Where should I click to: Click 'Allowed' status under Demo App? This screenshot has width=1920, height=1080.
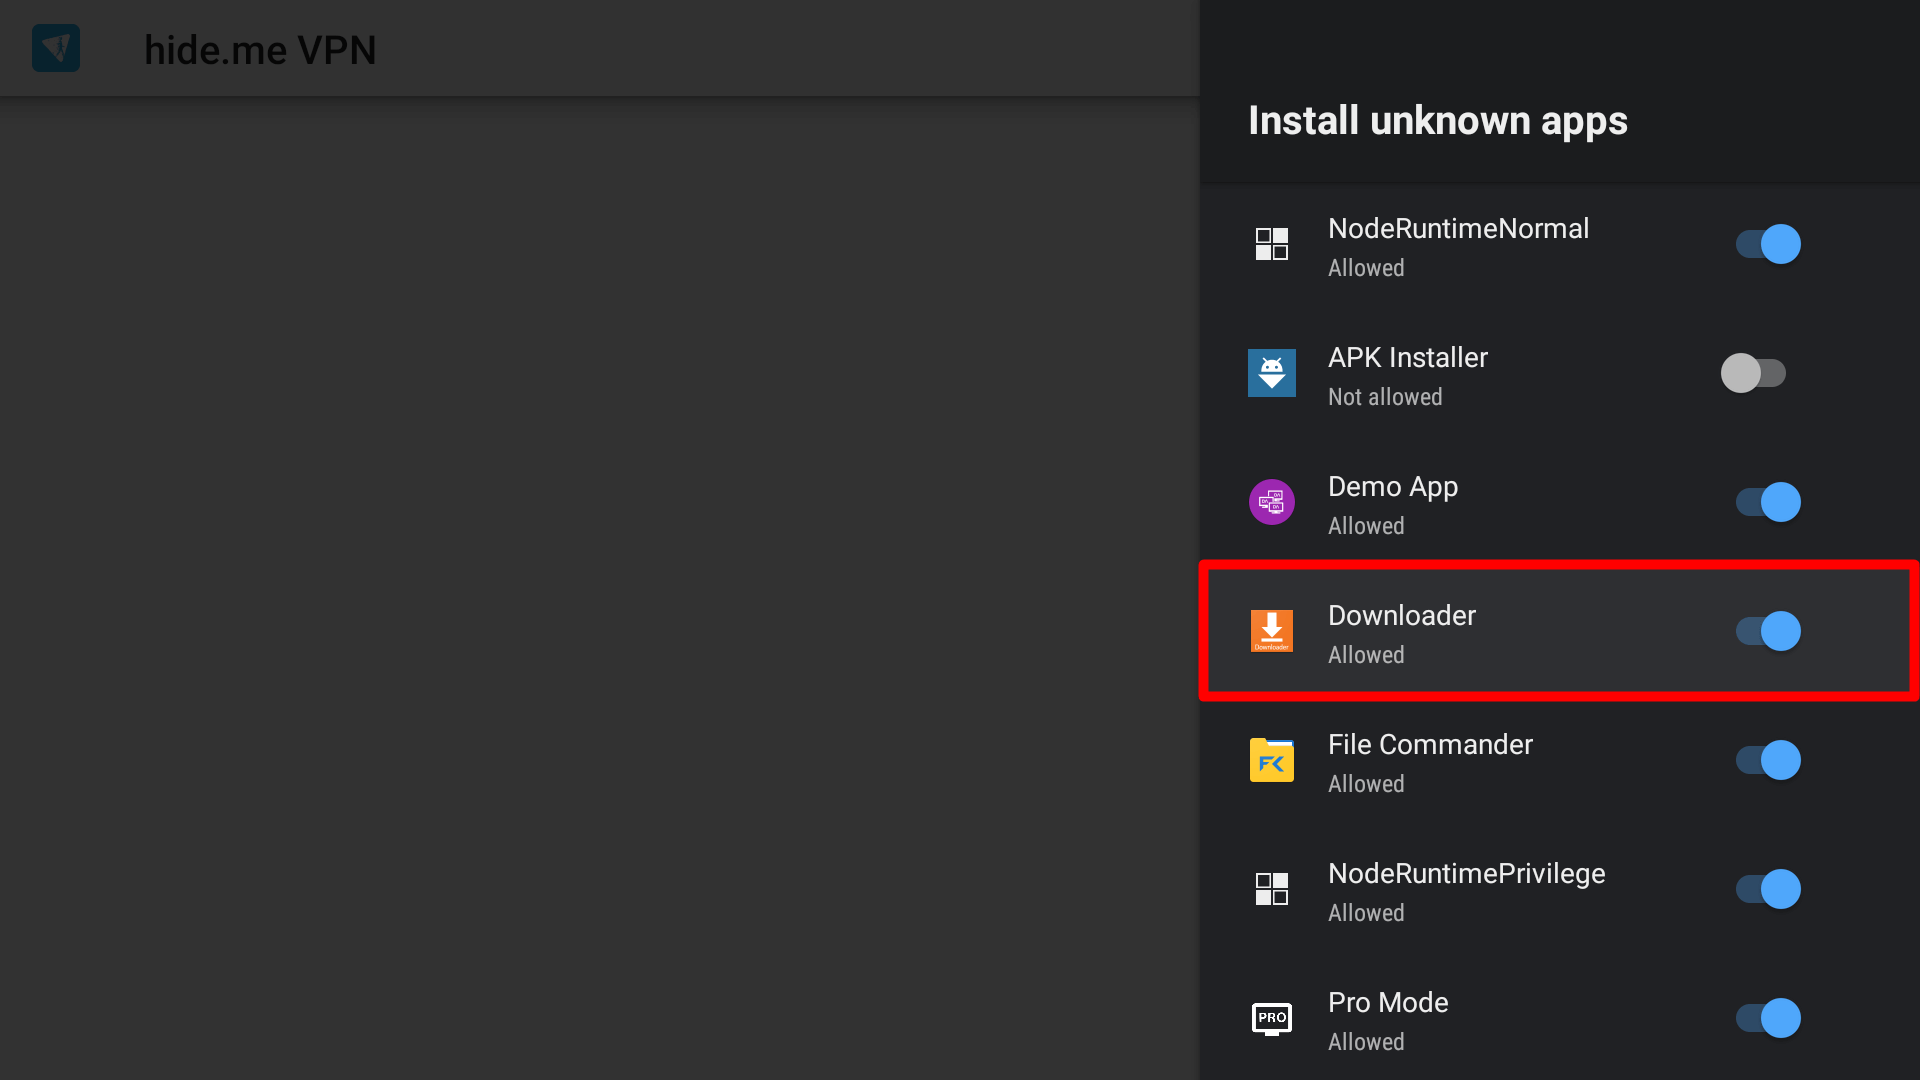coord(1366,526)
